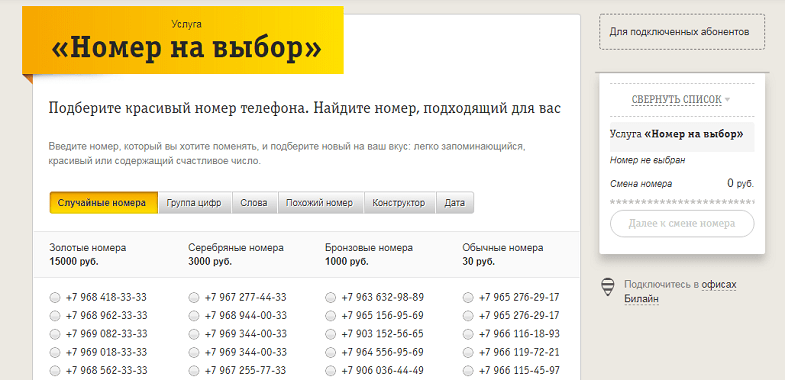This screenshot has width=785, height=380.
Task: Switch to the Слова tab
Action: [254, 203]
